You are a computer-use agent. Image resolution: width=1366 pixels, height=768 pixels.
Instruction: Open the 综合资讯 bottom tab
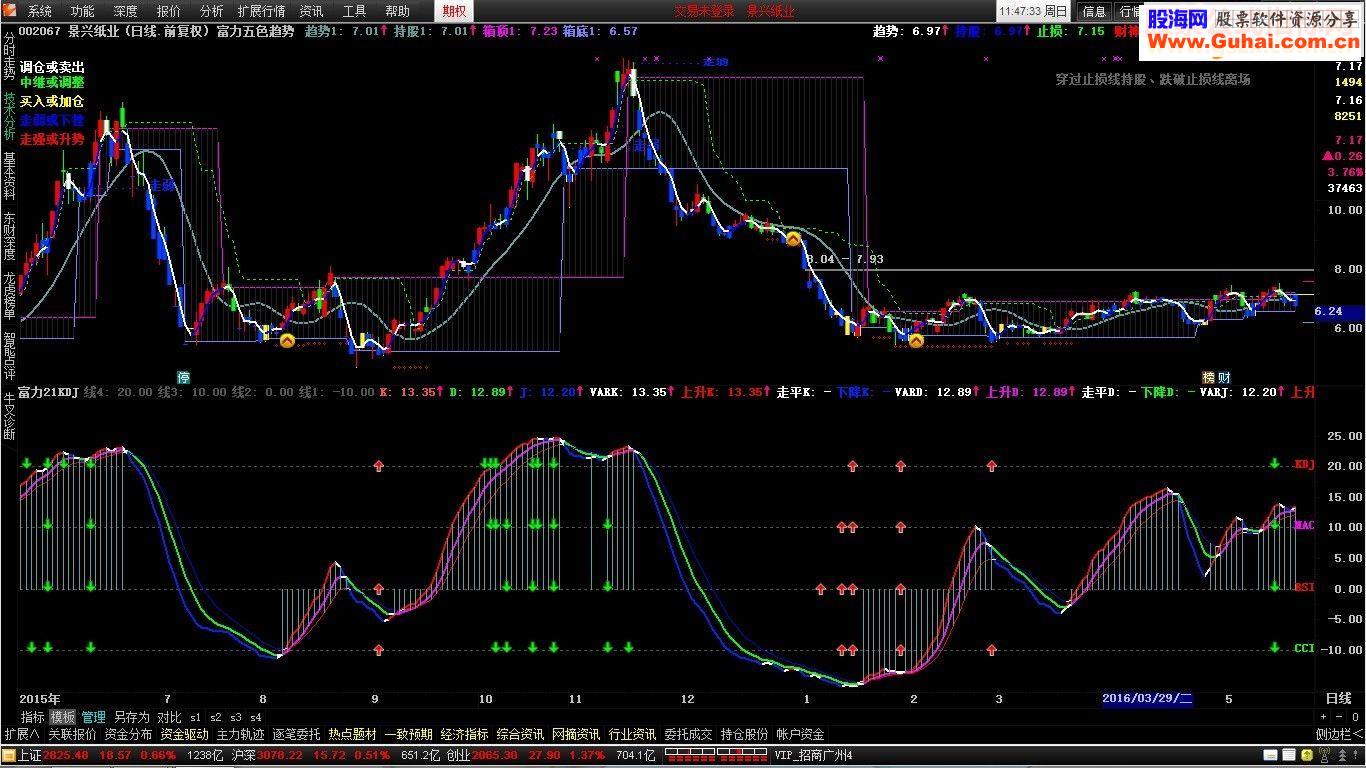coord(520,735)
